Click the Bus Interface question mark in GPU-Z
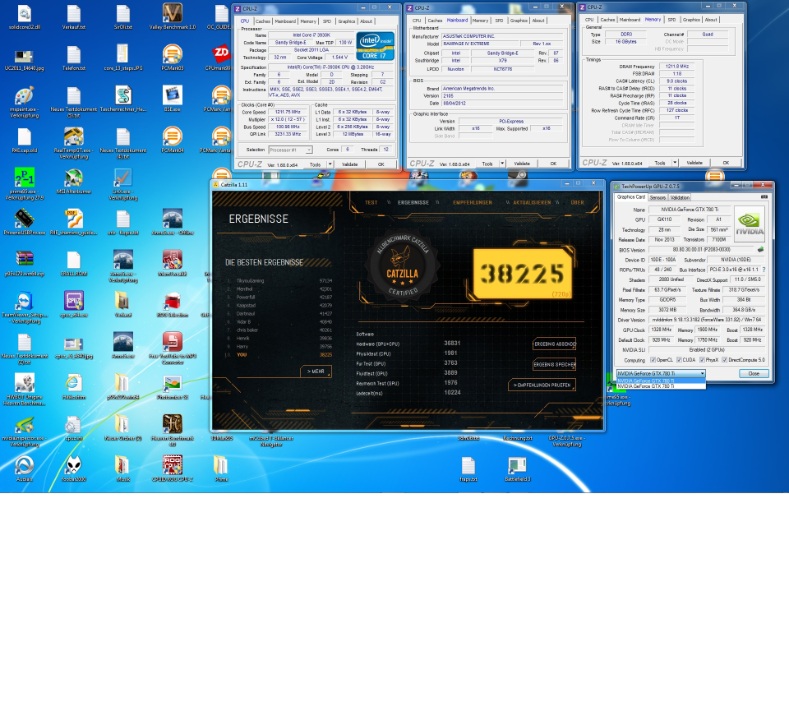 (764, 270)
